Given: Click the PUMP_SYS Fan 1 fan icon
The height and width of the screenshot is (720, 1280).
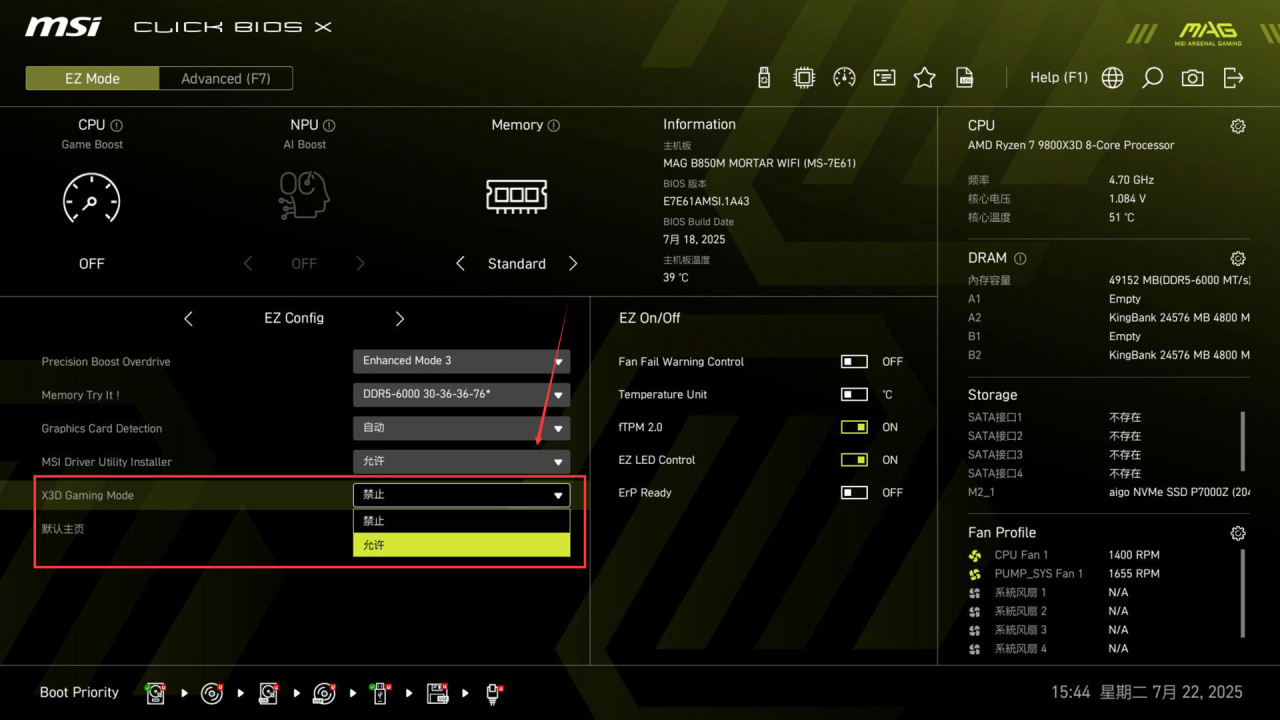Looking at the screenshot, I should coord(975,574).
